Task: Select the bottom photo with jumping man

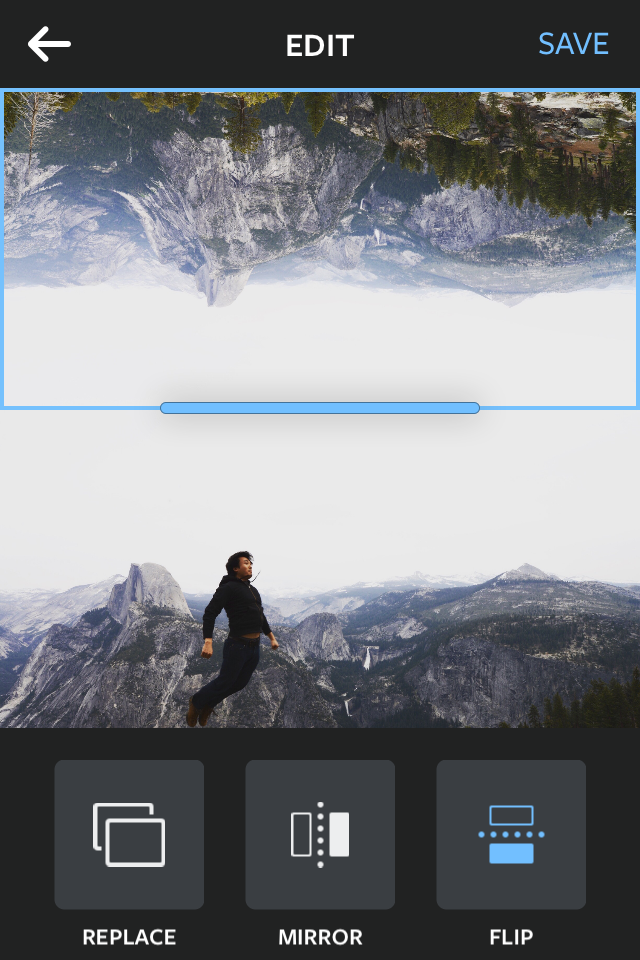Action: 320,569
